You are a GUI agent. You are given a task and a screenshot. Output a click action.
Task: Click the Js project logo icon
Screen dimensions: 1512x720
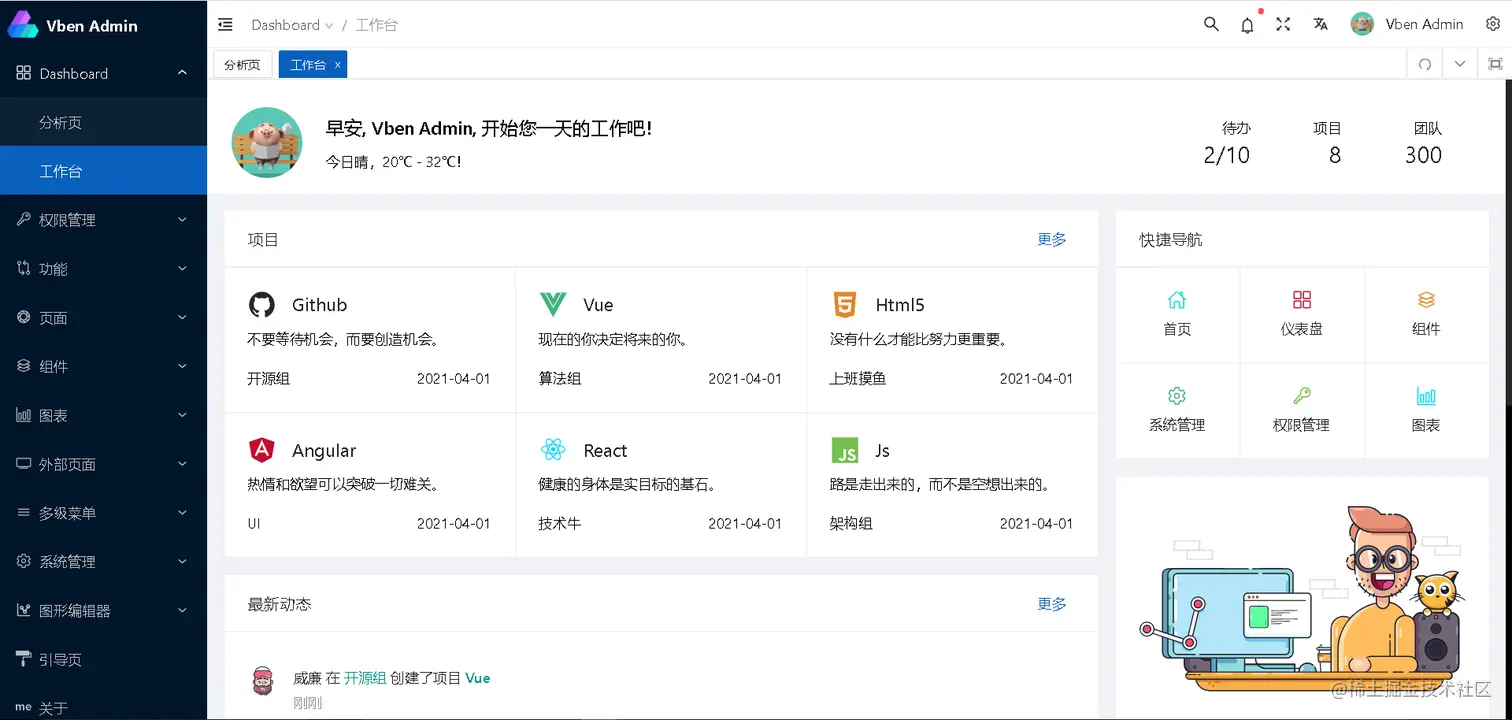845,450
